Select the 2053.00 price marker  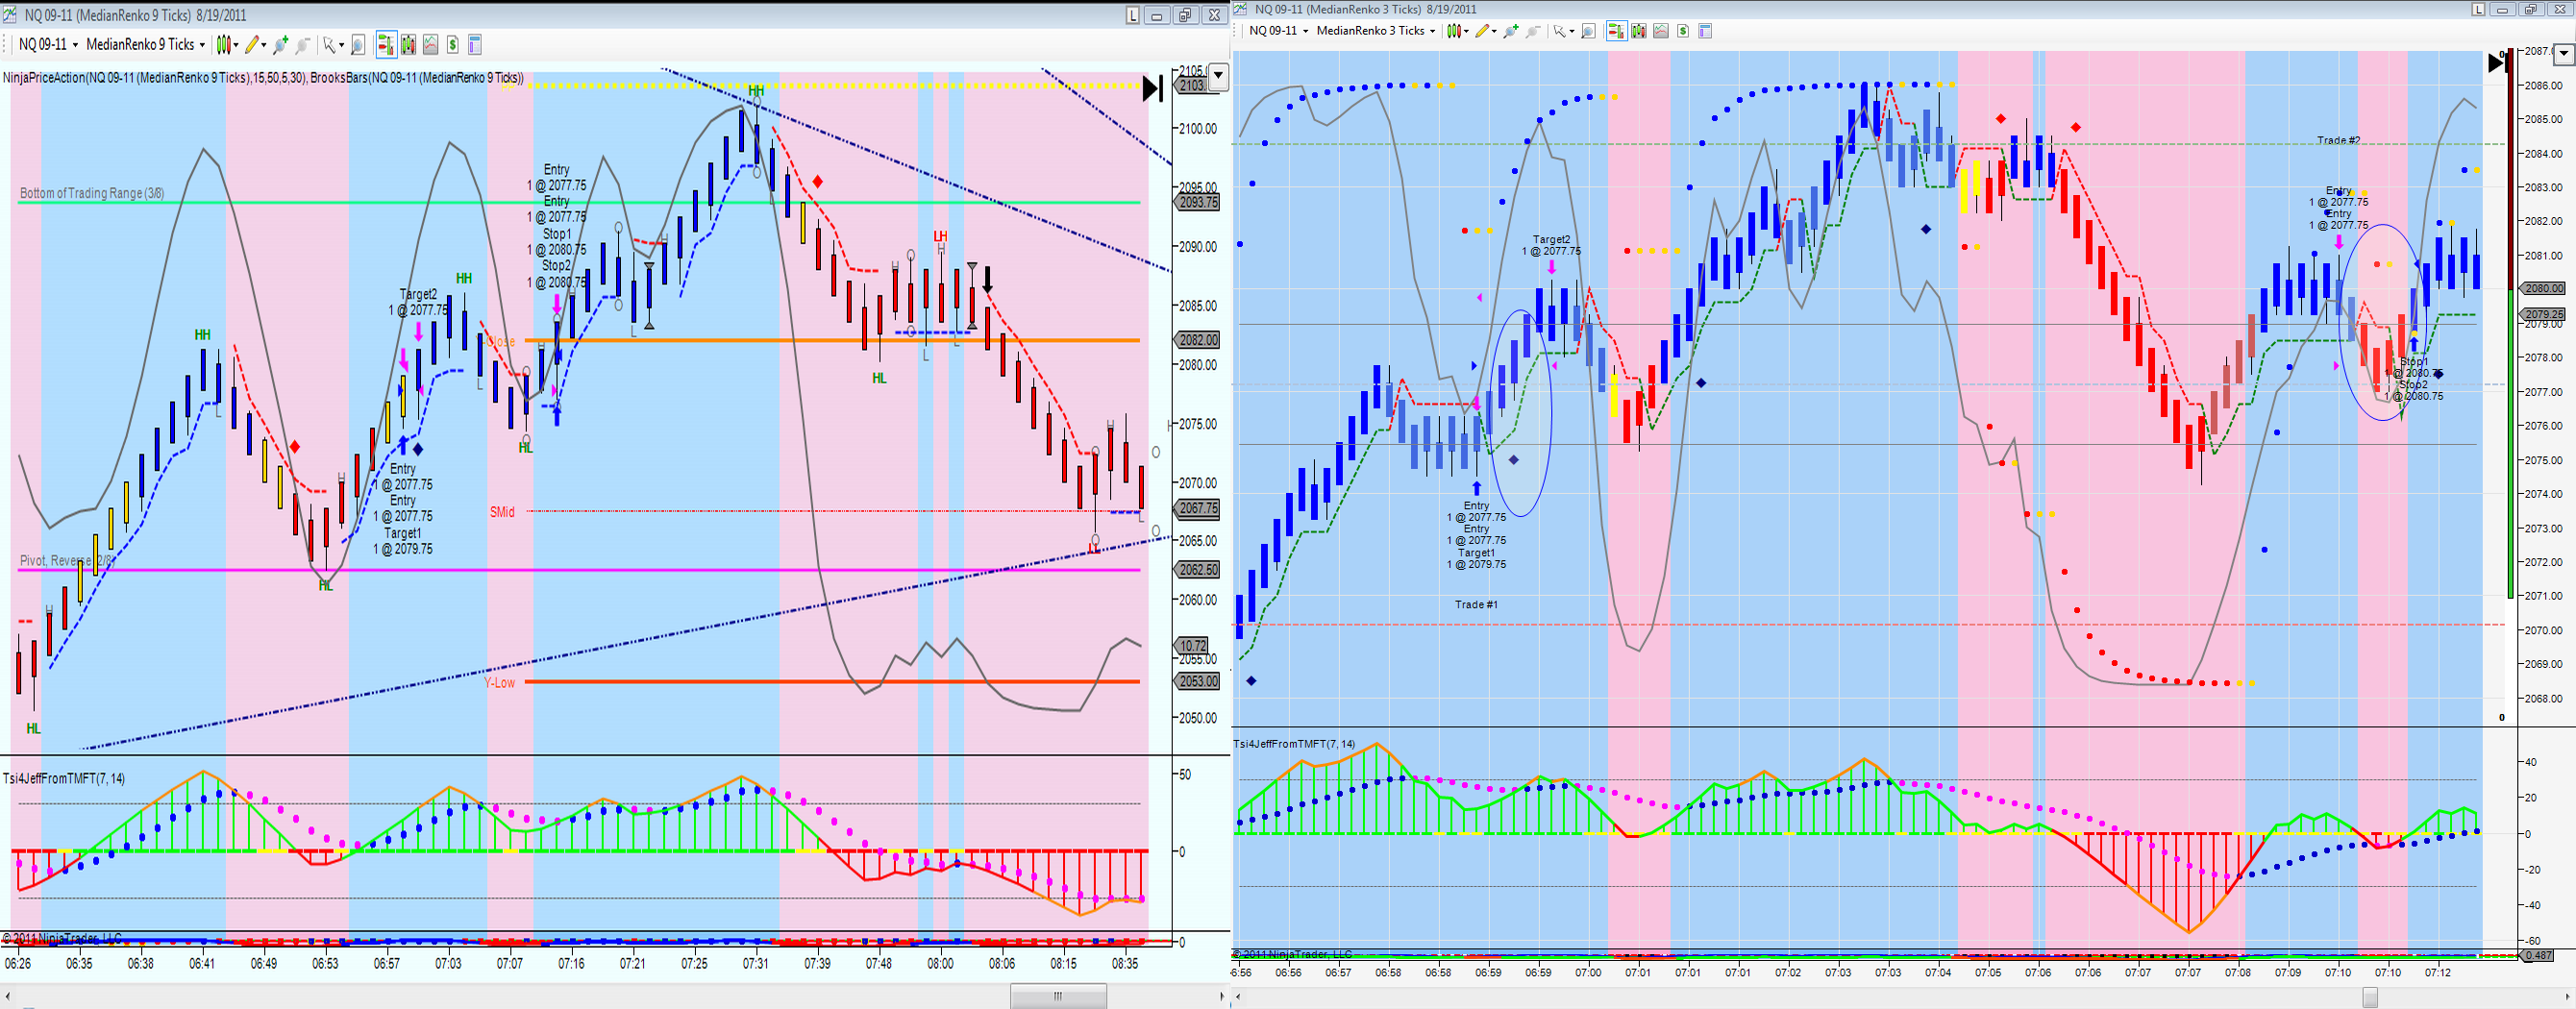[1199, 681]
